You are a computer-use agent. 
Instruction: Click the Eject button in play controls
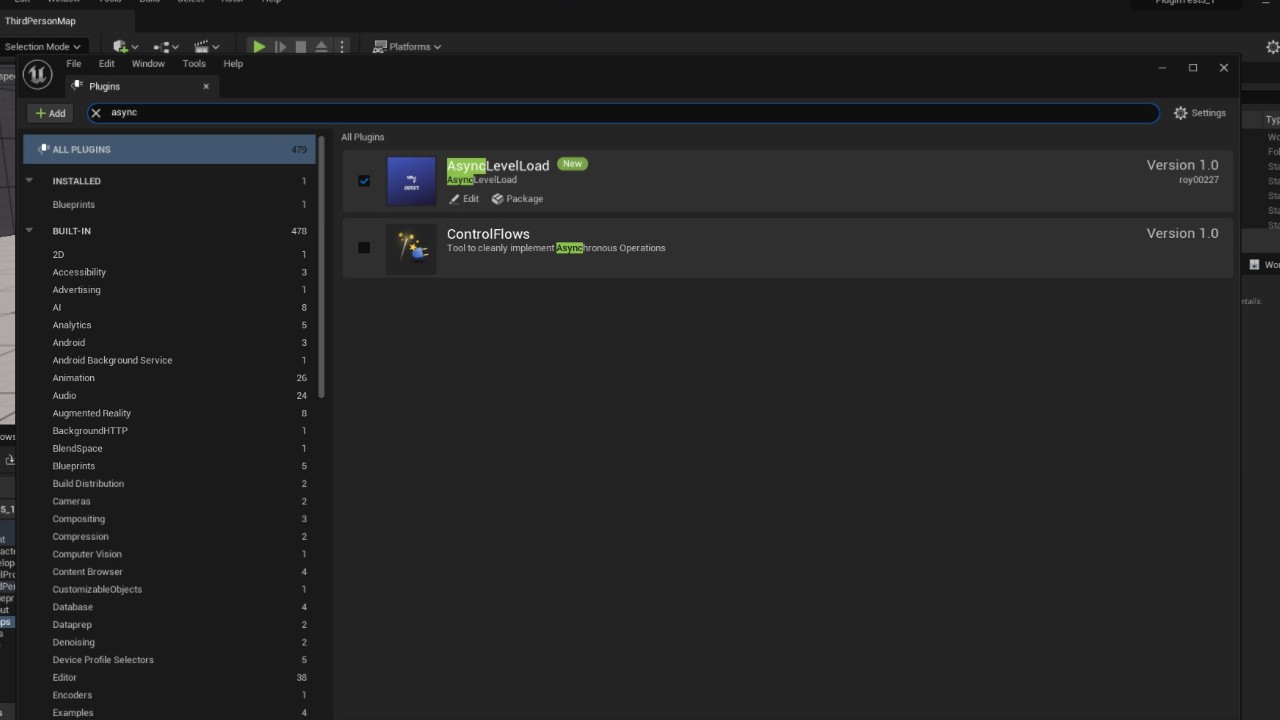click(x=321, y=47)
